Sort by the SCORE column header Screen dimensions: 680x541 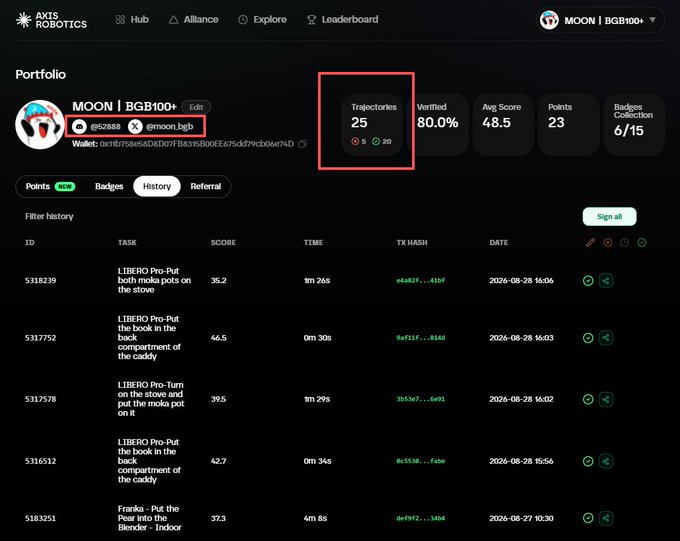223,243
